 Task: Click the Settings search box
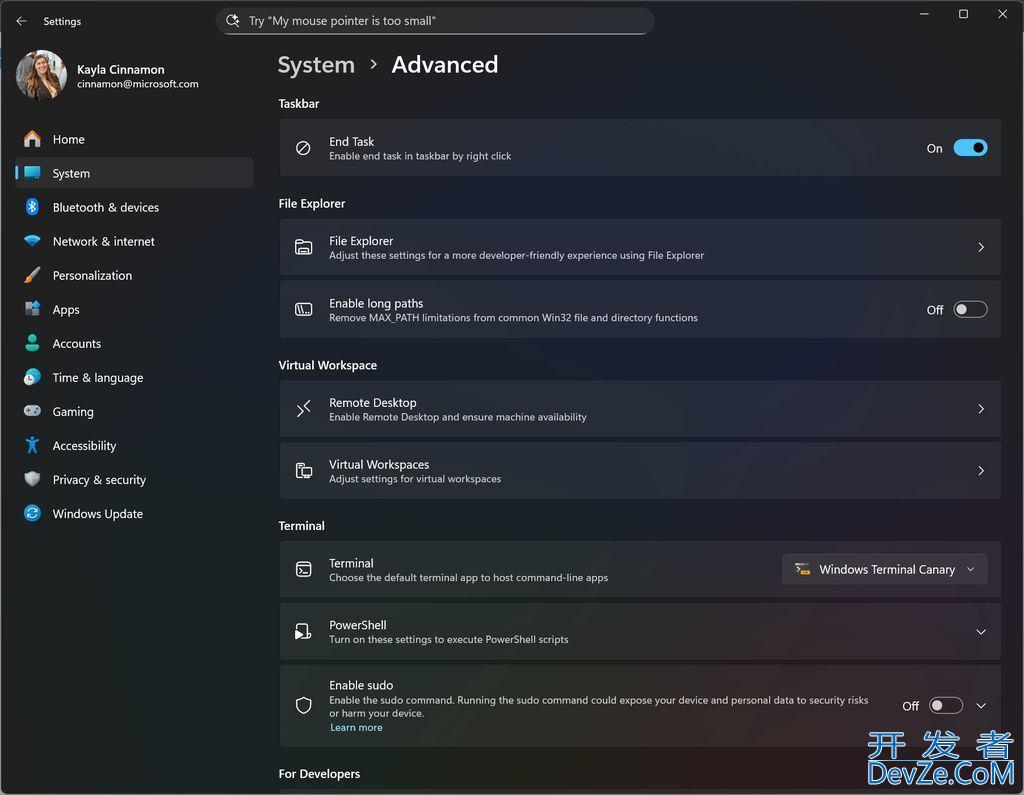coord(435,21)
